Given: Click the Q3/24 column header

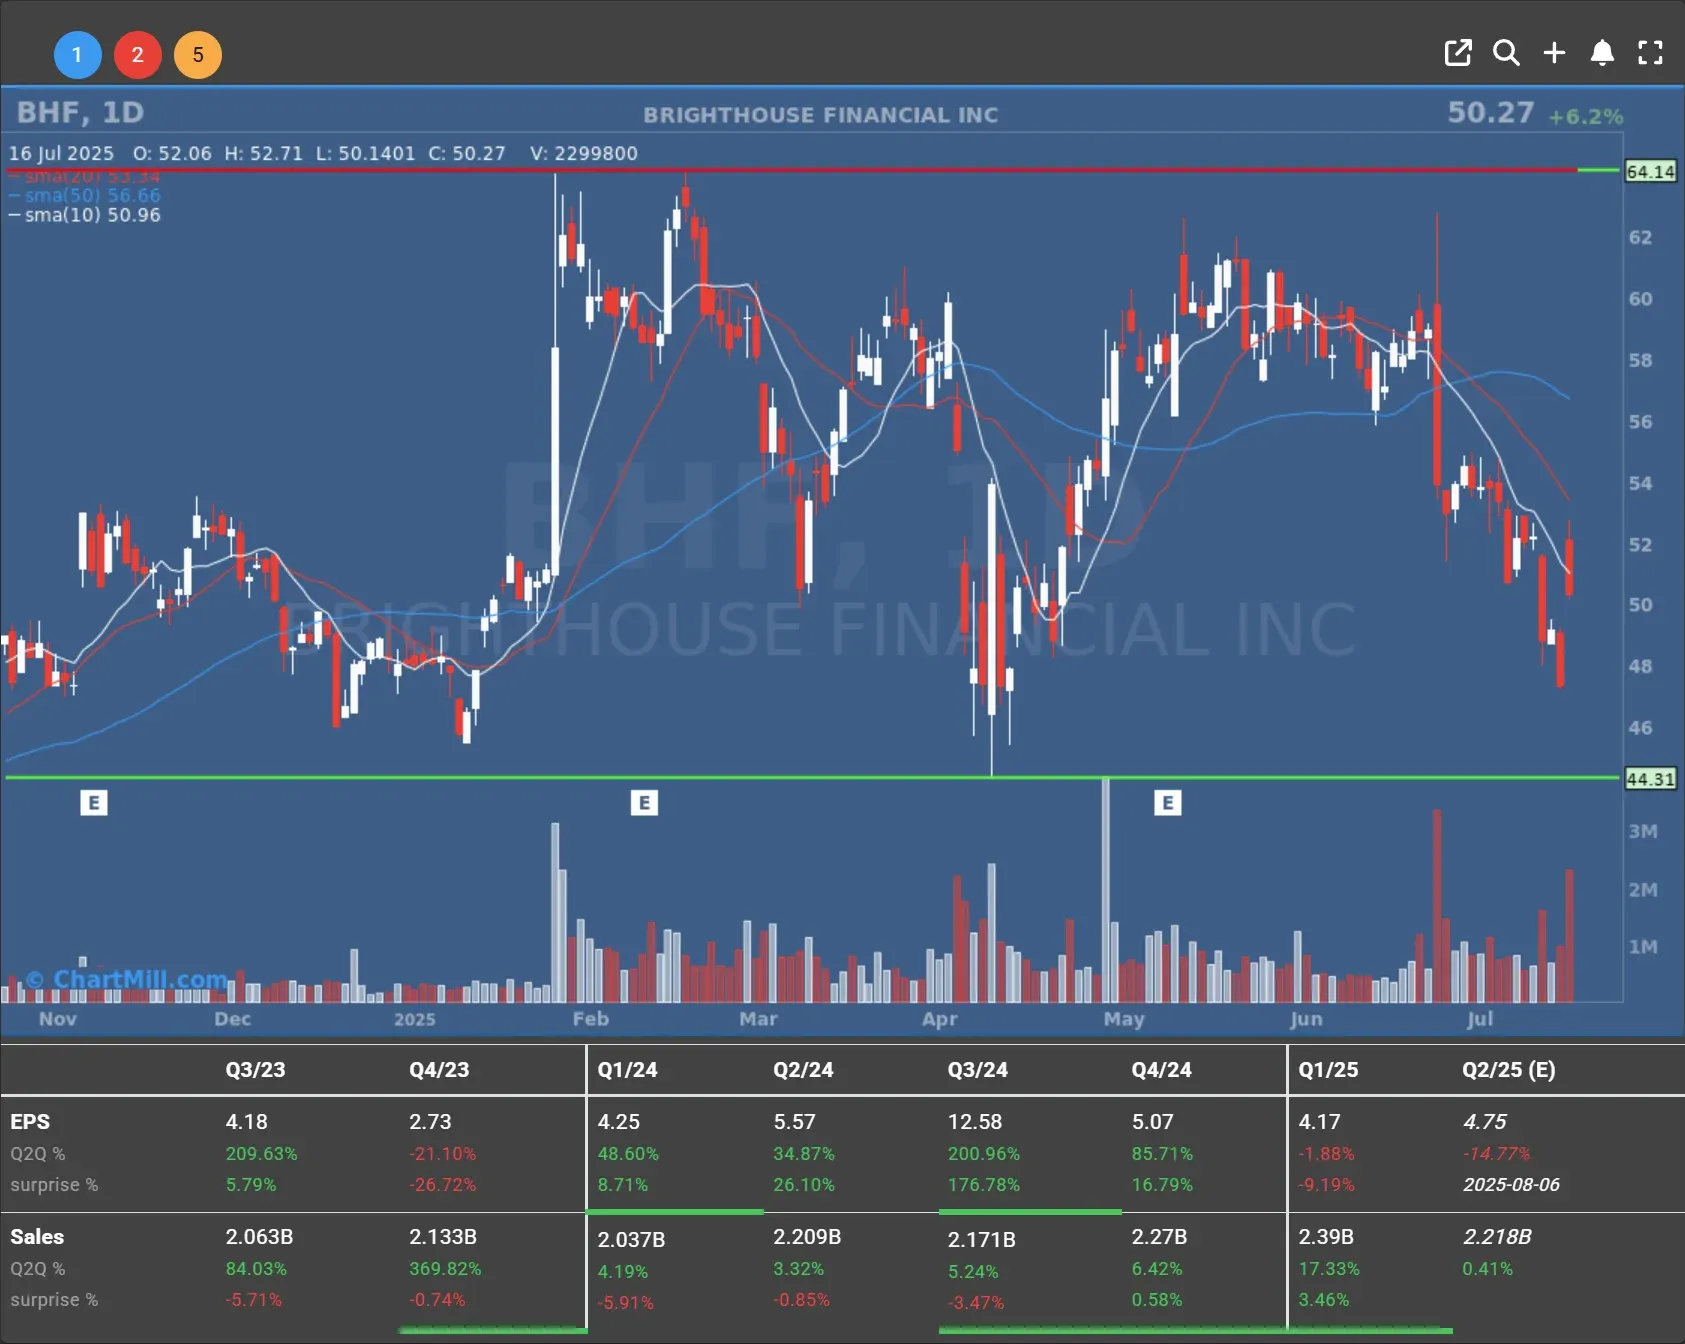Looking at the screenshot, I should [x=978, y=1069].
